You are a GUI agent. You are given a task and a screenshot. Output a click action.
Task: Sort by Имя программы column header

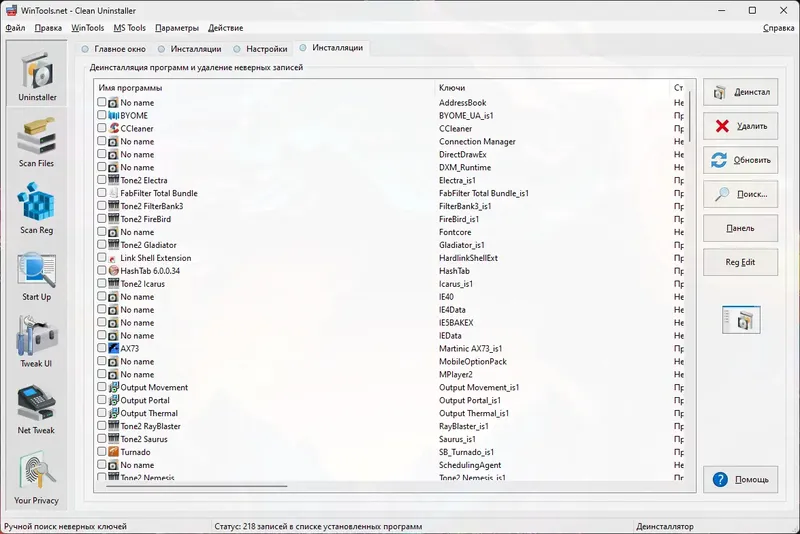pyautogui.click(x=265, y=88)
